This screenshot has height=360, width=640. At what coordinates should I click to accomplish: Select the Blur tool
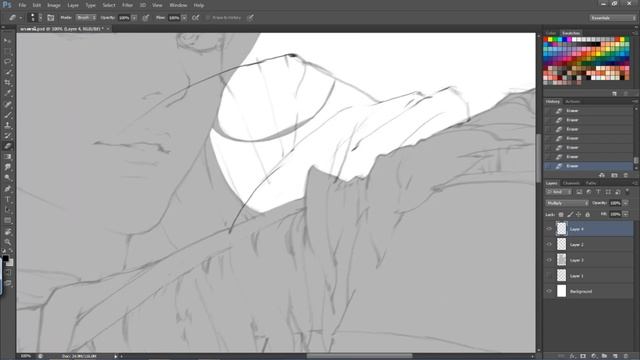(7, 167)
